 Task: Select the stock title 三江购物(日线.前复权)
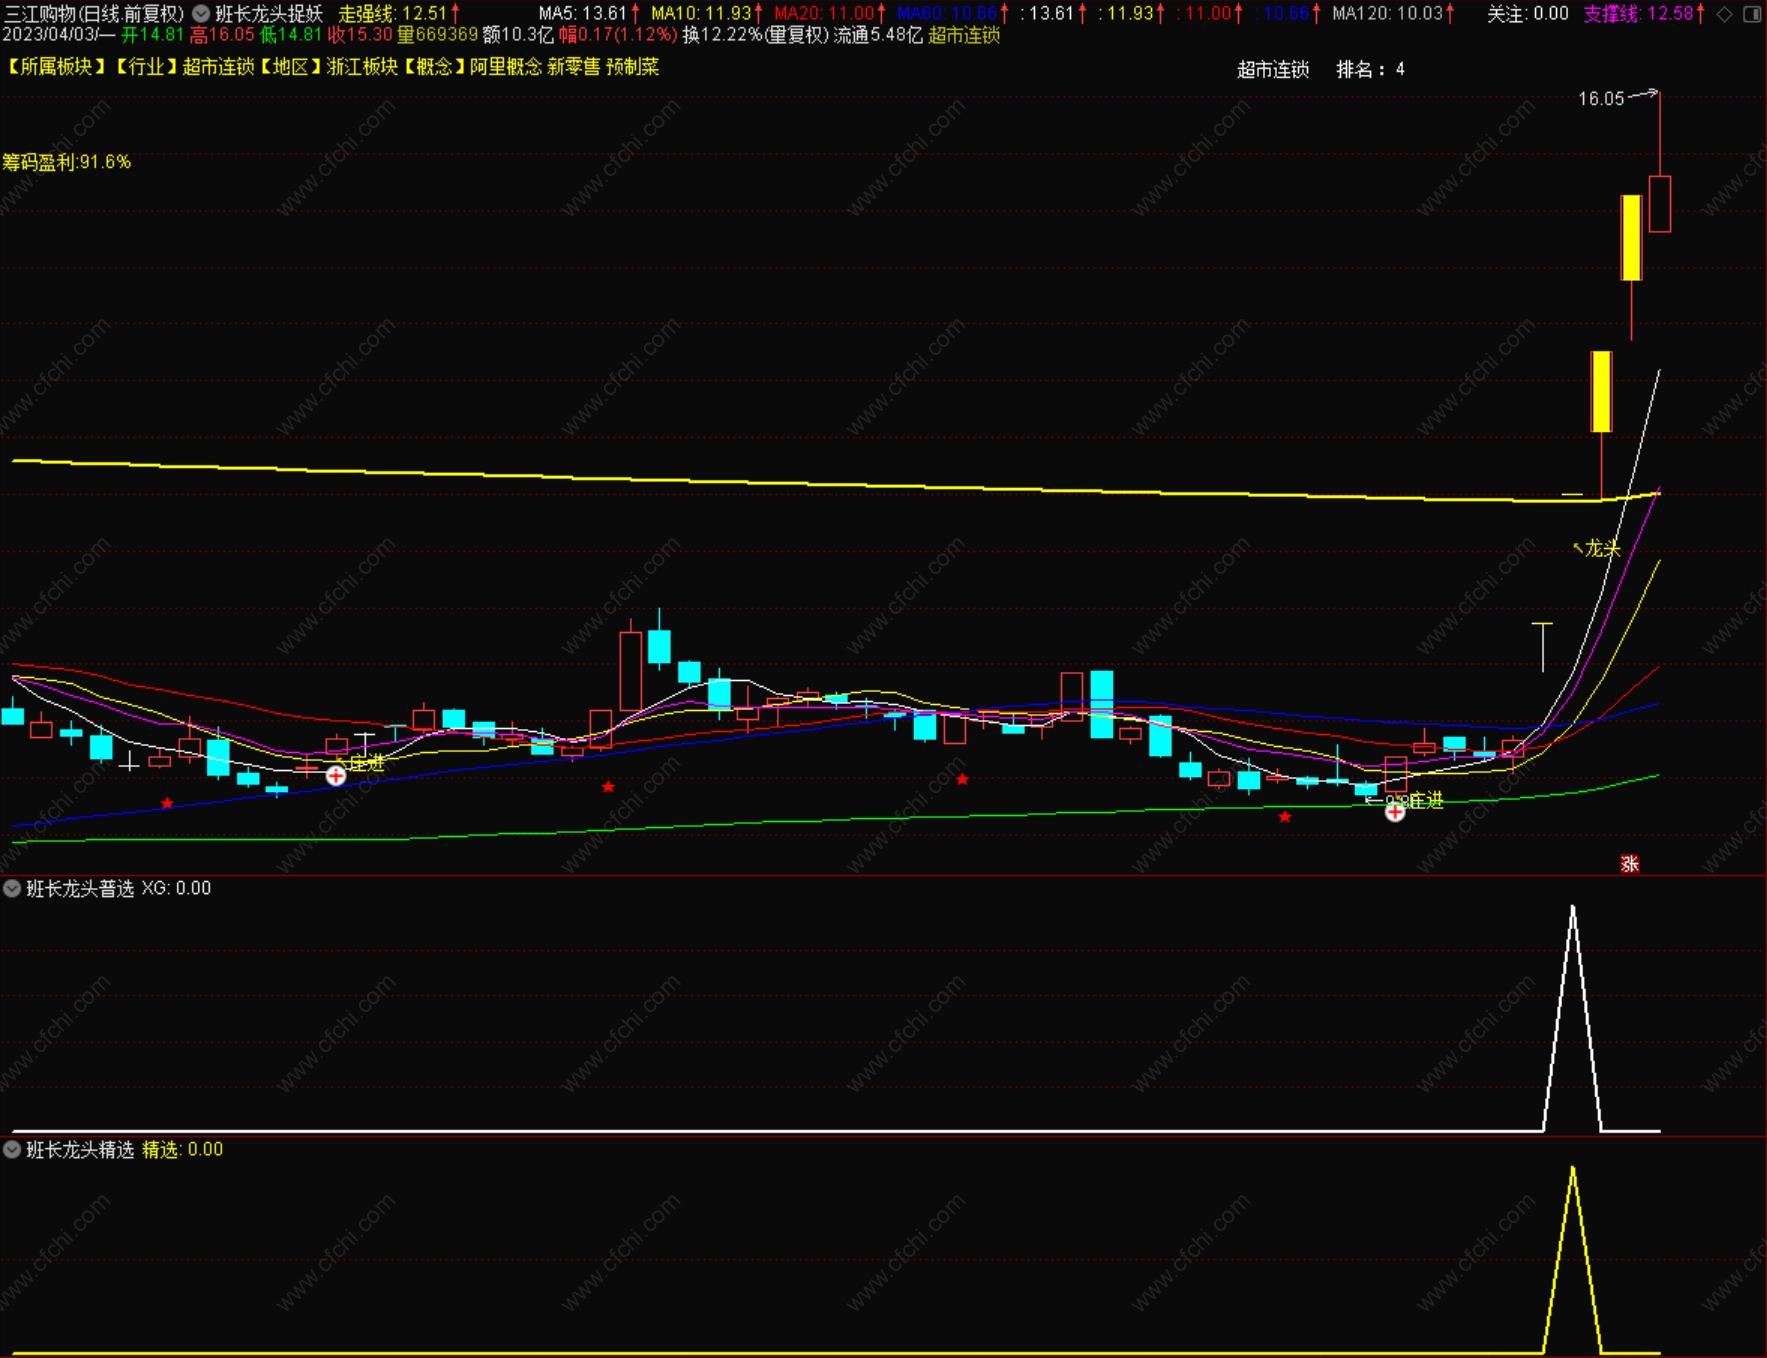(x=94, y=14)
